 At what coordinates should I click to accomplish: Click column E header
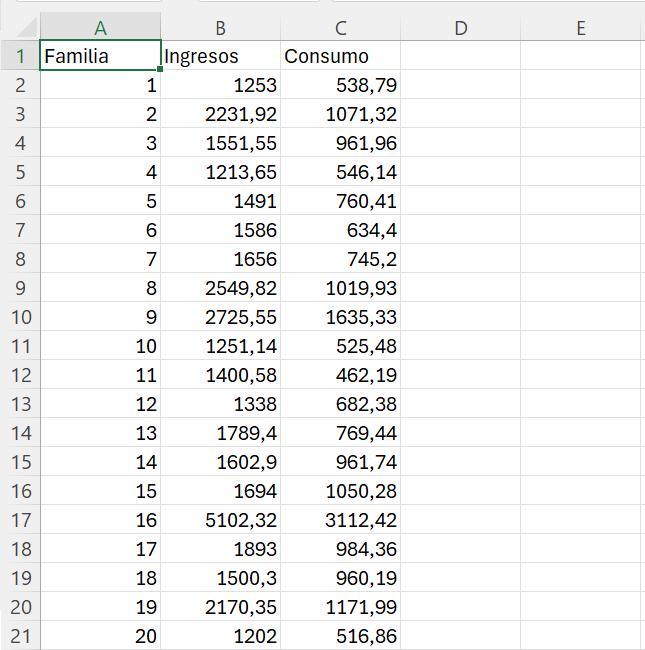click(x=580, y=28)
